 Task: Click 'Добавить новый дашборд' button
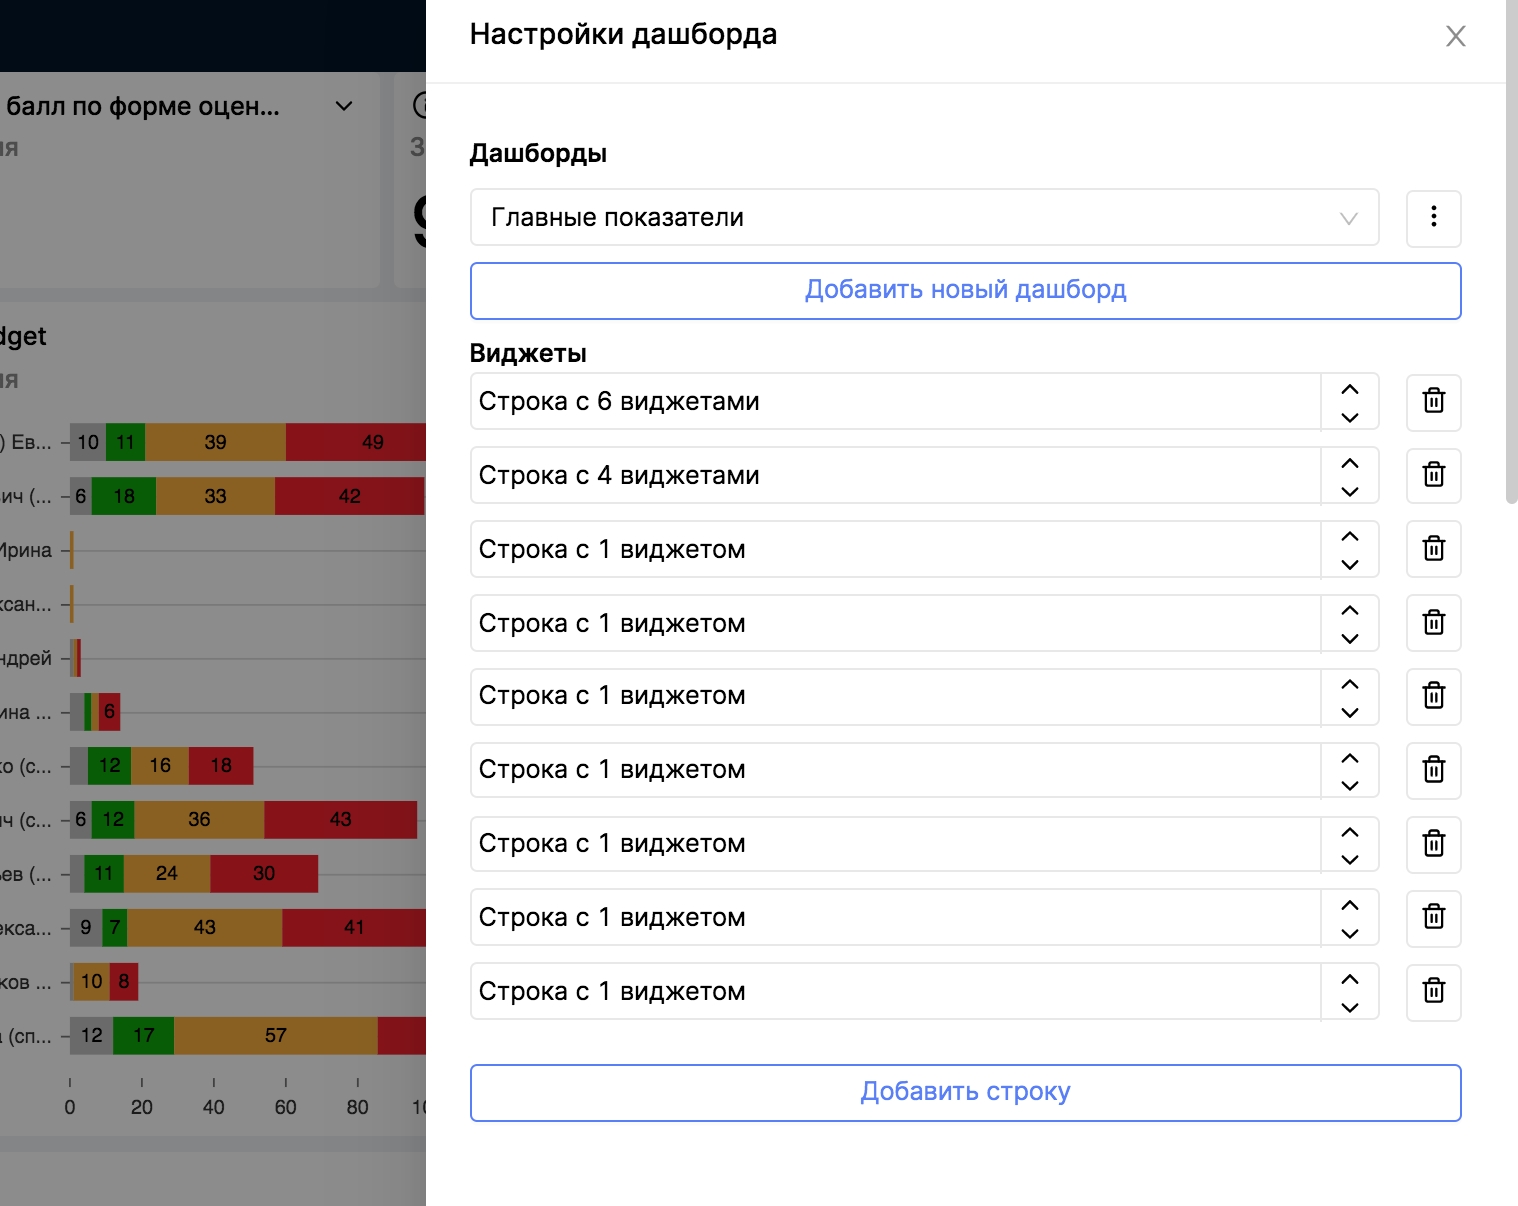tap(965, 290)
